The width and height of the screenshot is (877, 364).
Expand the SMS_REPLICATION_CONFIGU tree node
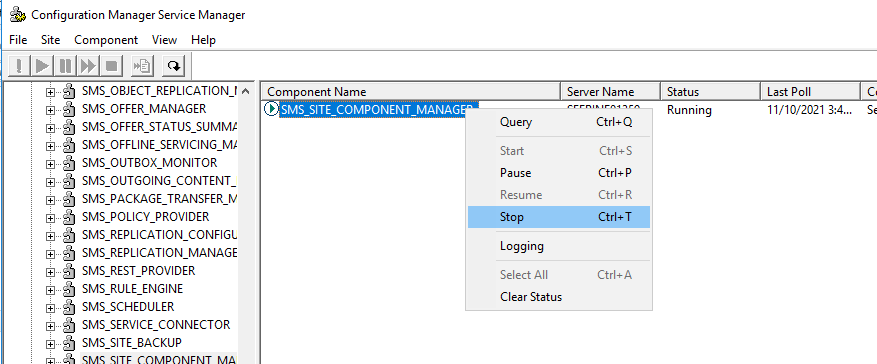pos(50,237)
